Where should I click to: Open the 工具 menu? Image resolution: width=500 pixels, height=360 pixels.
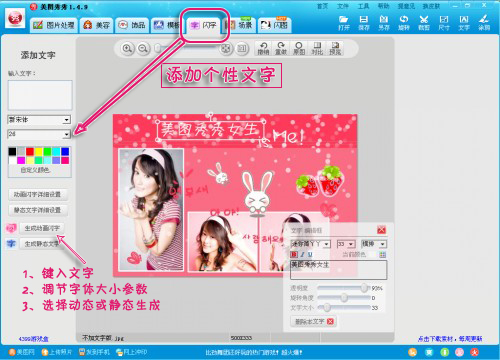click(363, 6)
